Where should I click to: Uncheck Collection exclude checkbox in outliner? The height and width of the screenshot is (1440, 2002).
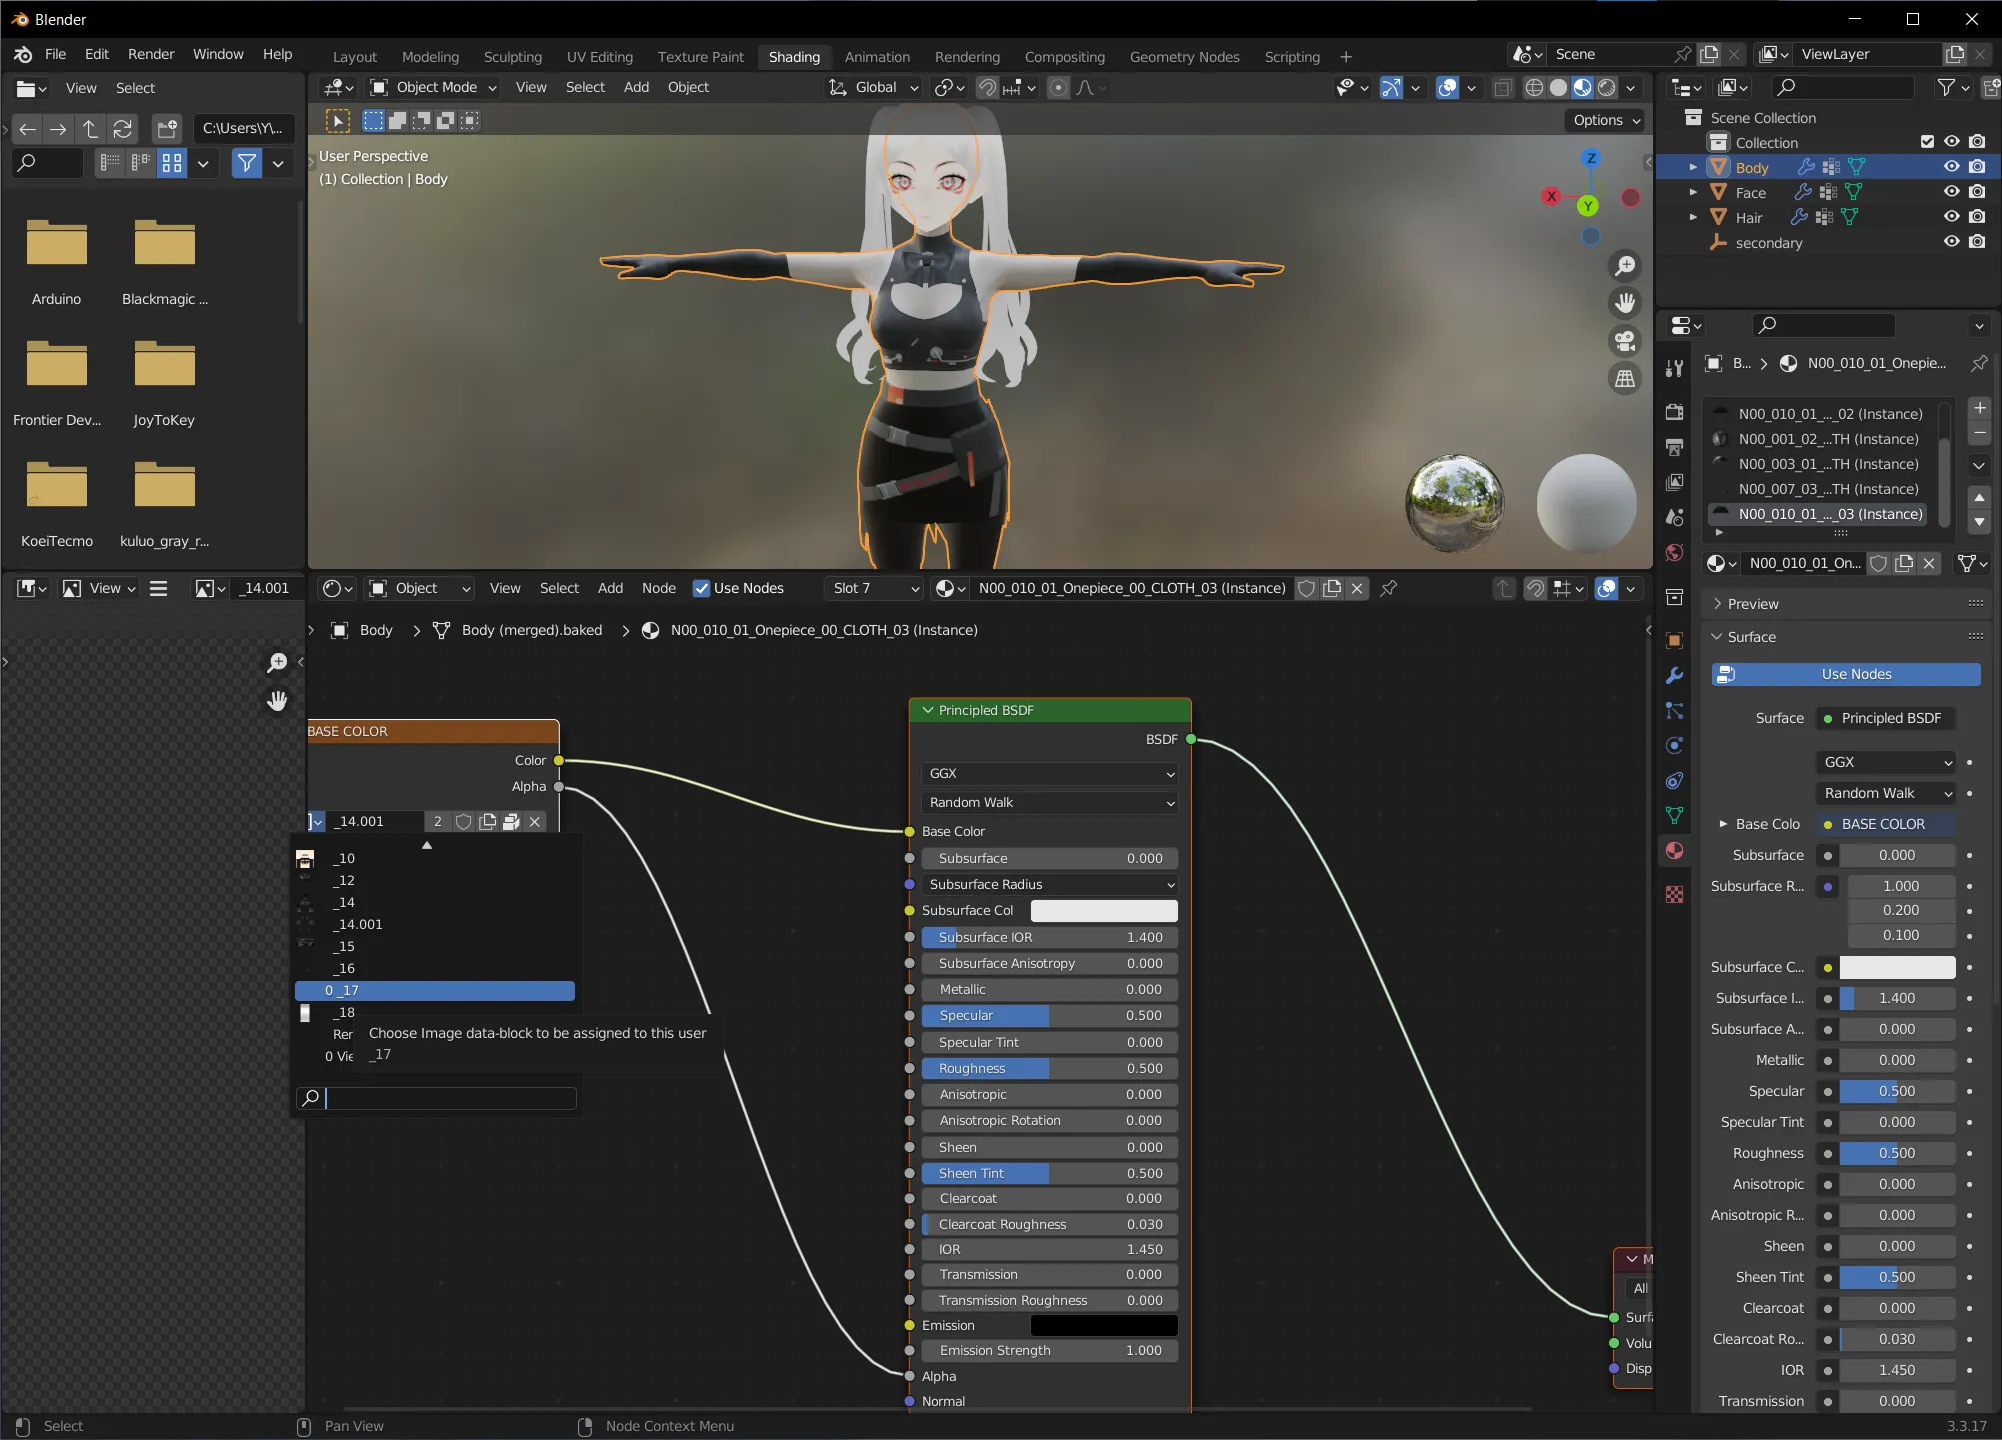point(1927,142)
